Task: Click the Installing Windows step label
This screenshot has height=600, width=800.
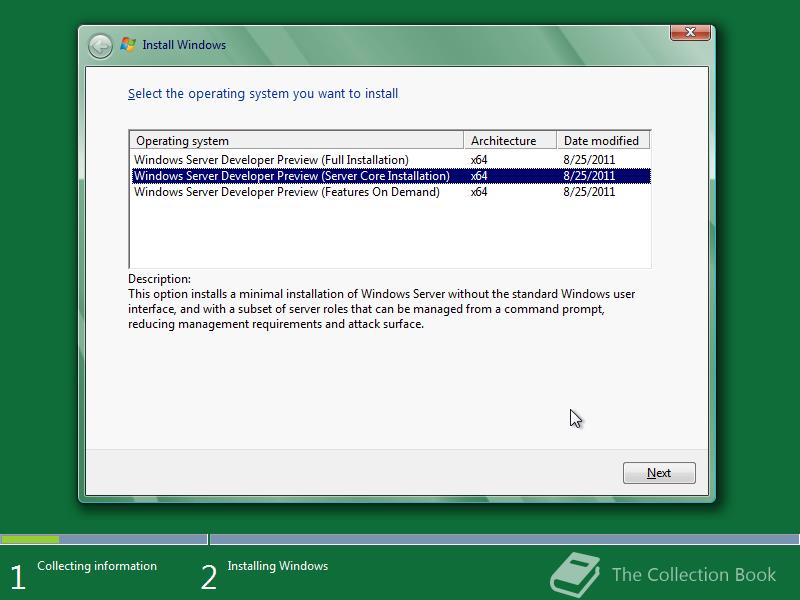Action: coord(278,566)
